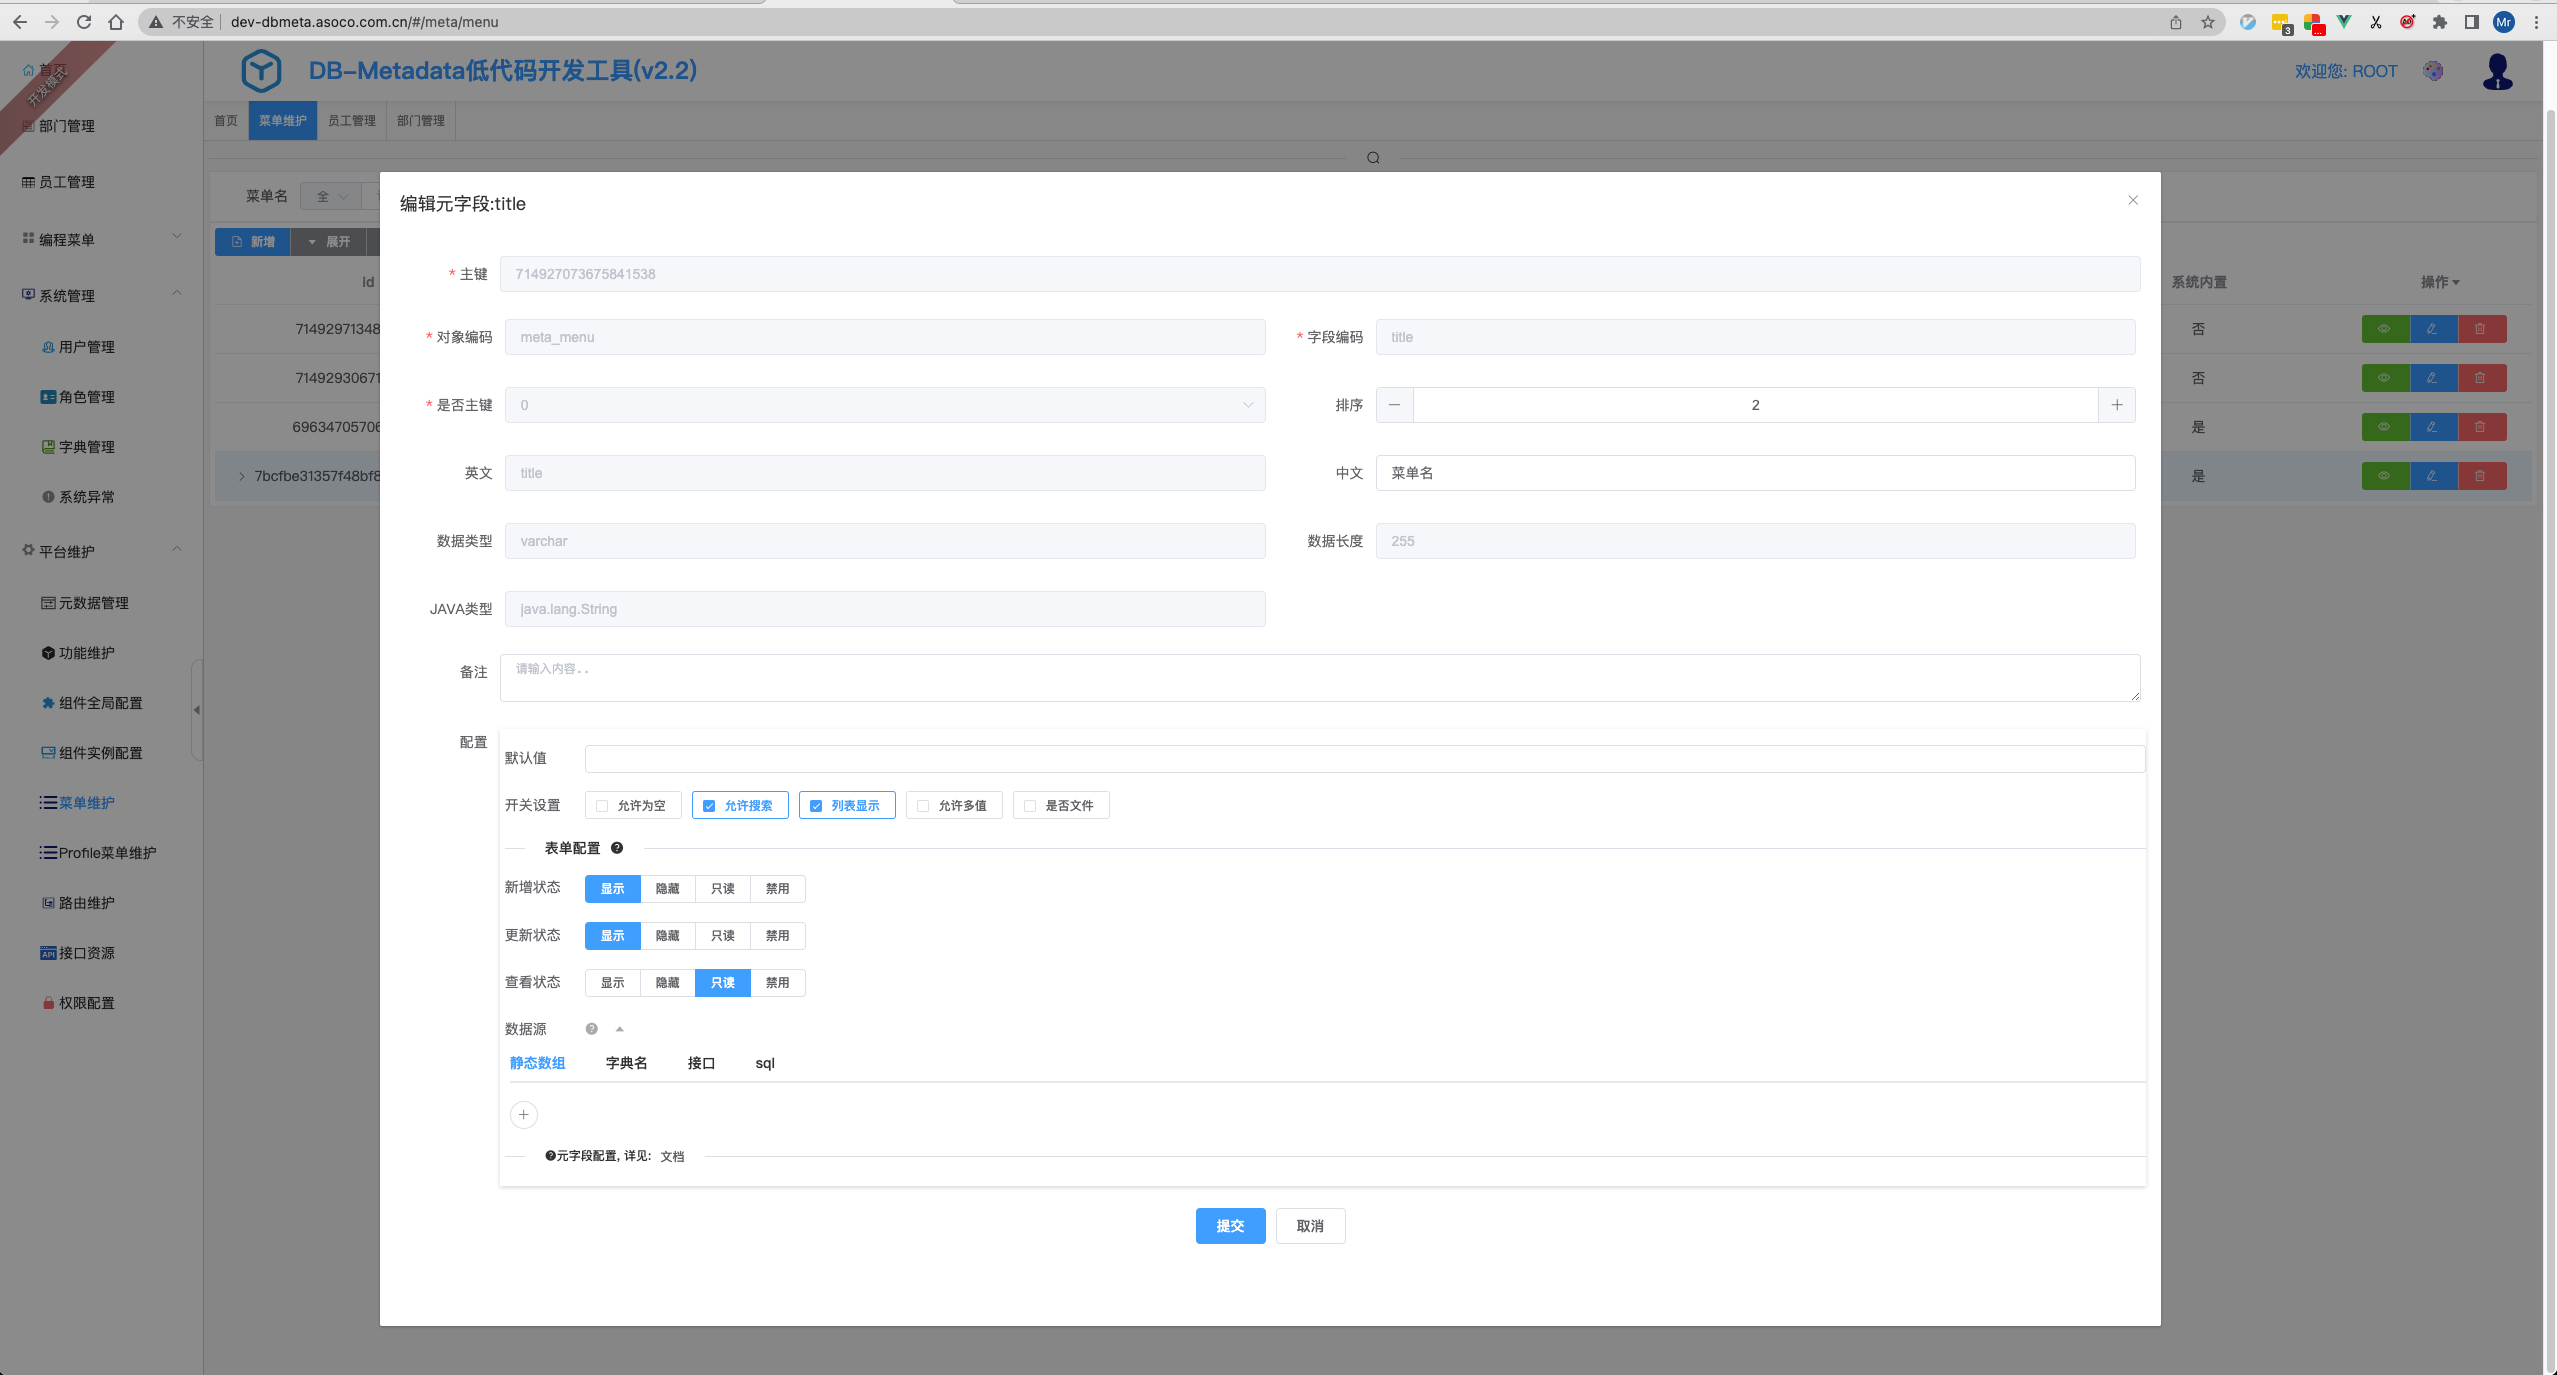Bookmark page with the star icon

click(2207, 22)
